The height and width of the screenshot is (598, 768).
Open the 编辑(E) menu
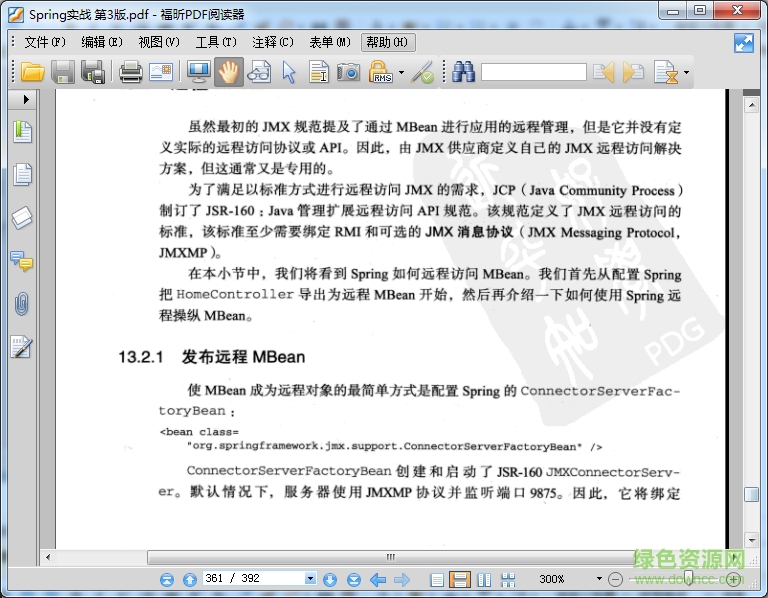click(101, 42)
